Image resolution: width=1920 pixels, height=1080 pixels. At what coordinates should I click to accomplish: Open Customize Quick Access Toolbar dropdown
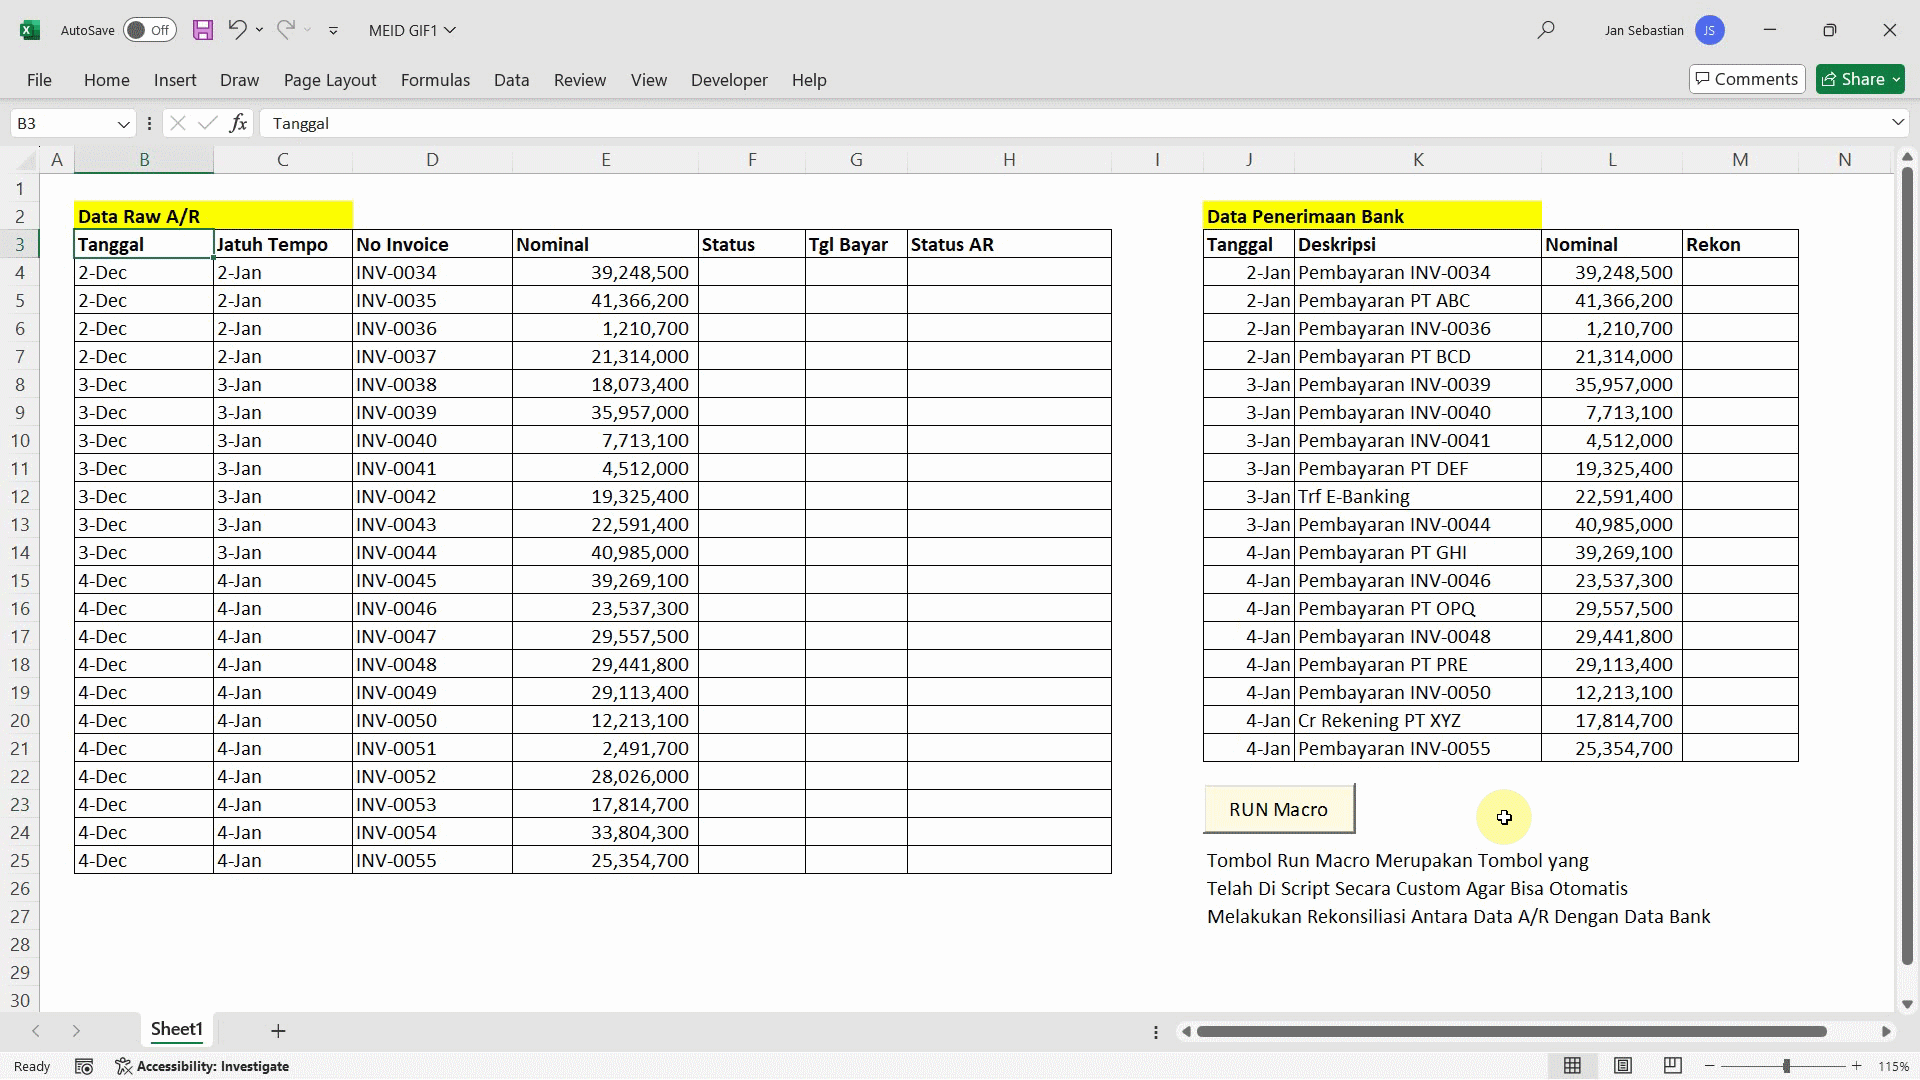pyautogui.click(x=333, y=31)
